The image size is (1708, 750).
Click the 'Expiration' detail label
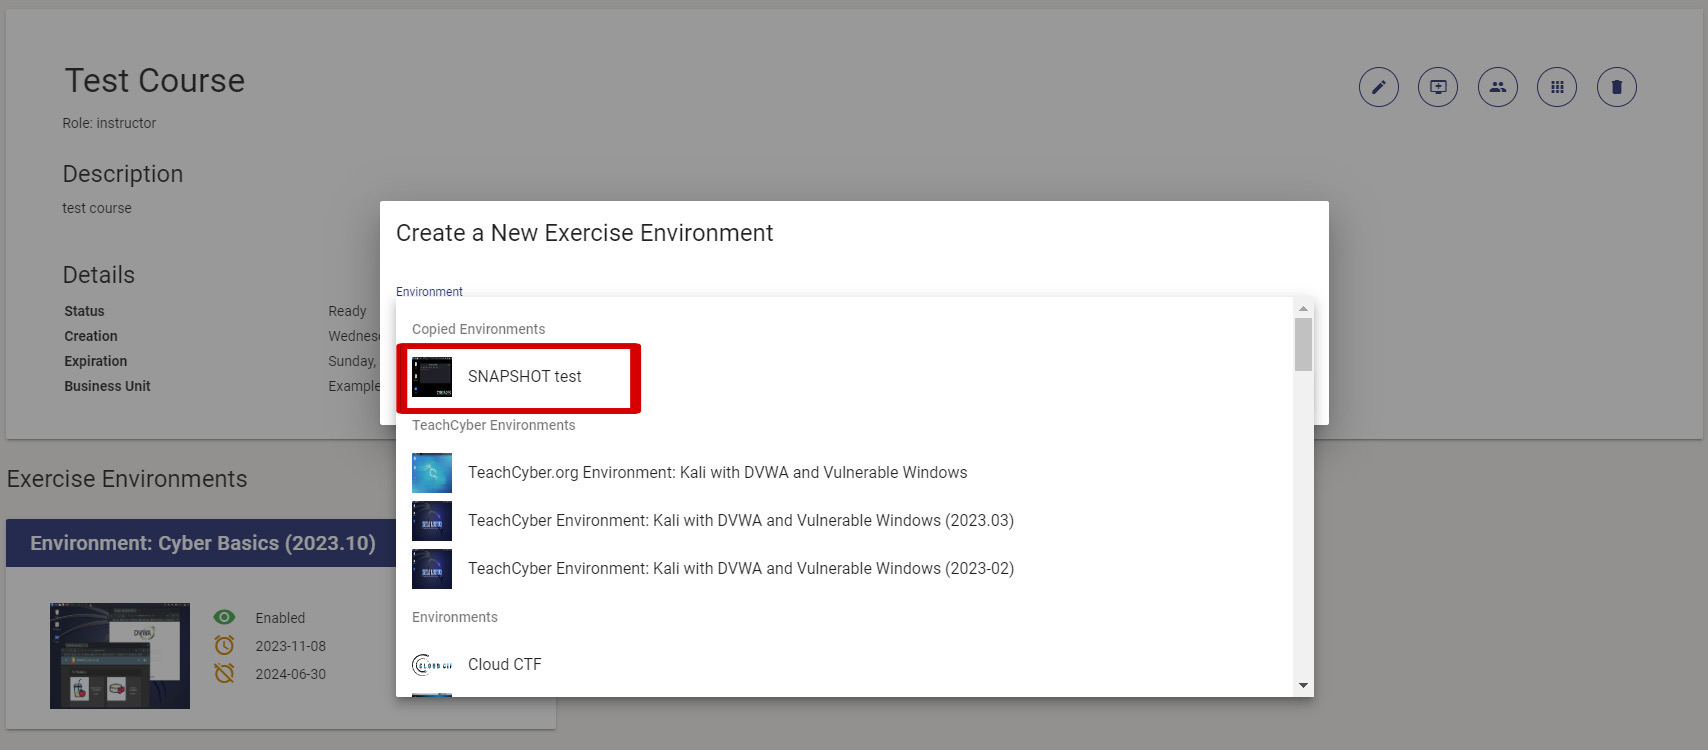pyautogui.click(x=96, y=361)
